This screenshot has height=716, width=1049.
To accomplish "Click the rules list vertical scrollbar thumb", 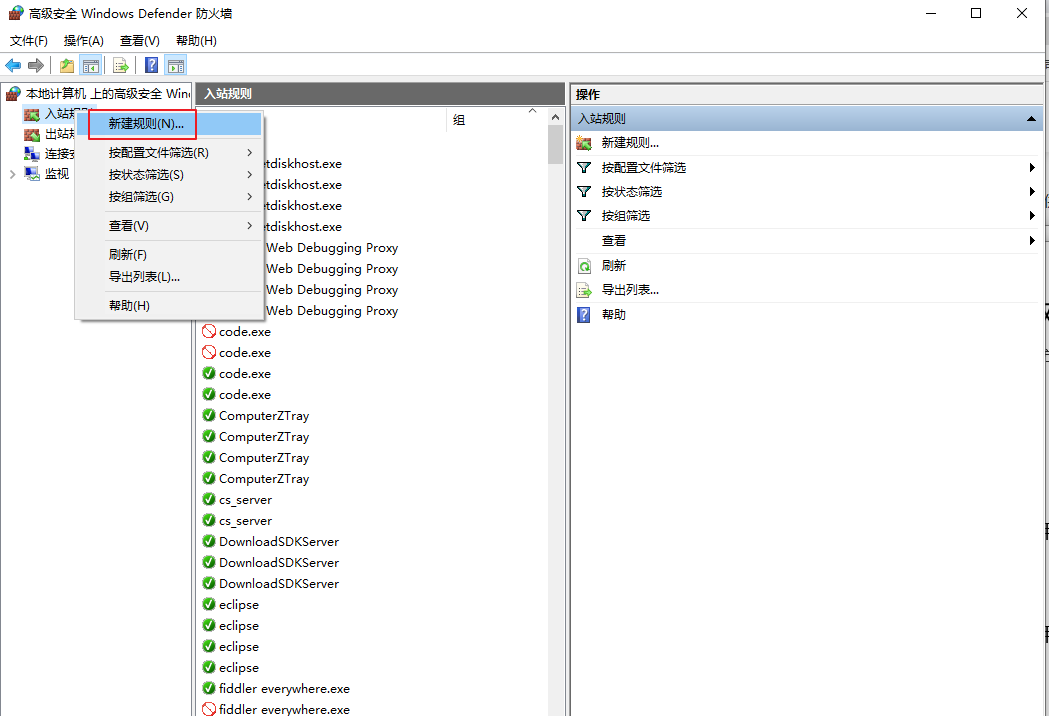I will pos(555,145).
